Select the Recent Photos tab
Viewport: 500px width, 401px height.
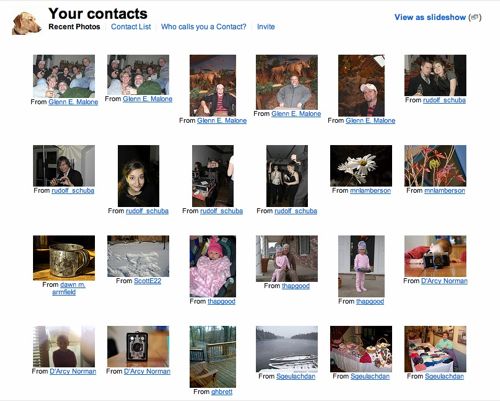tap(74, 27)
